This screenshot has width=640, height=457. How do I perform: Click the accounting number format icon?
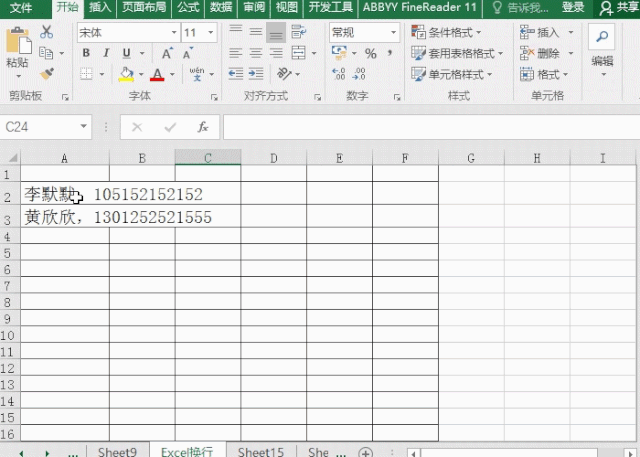[x=340, y=53]
